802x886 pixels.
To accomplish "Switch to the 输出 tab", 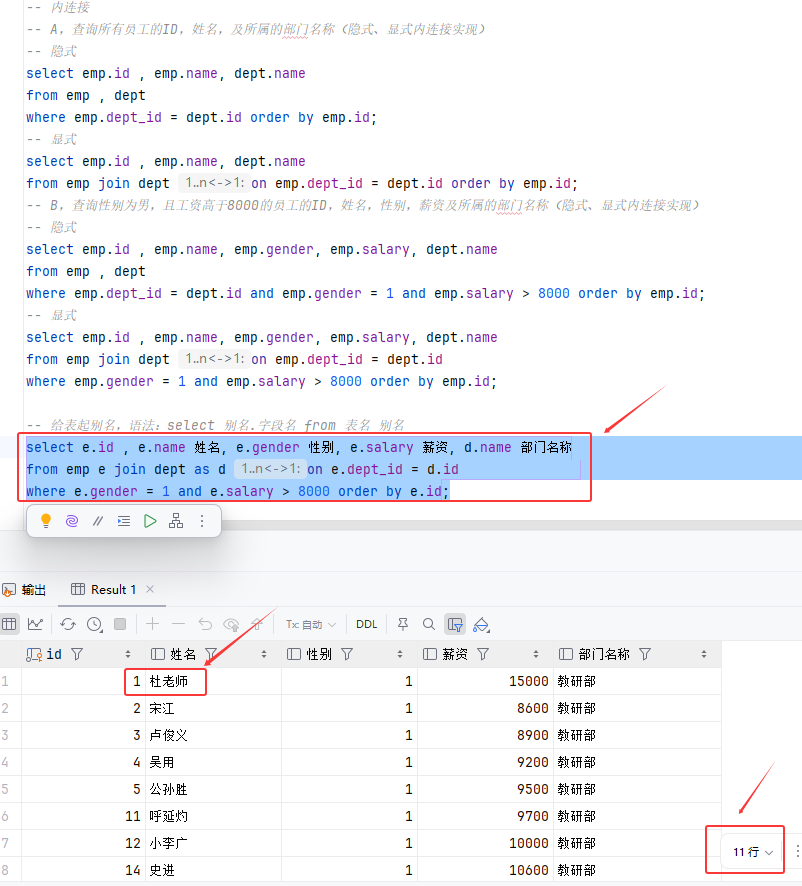I will pyautogui.click(x=25, y=589).
